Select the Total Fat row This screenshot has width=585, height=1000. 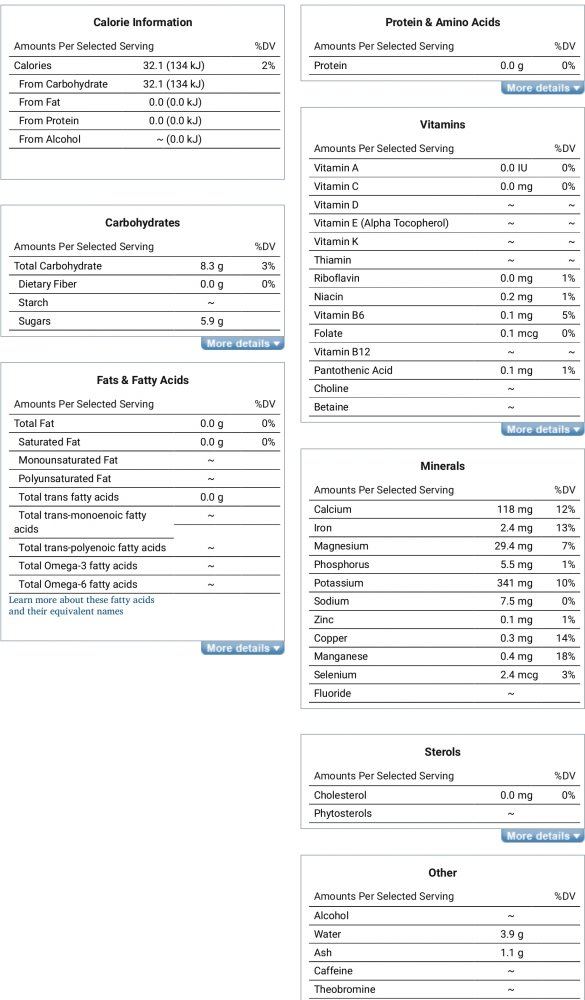145,423
